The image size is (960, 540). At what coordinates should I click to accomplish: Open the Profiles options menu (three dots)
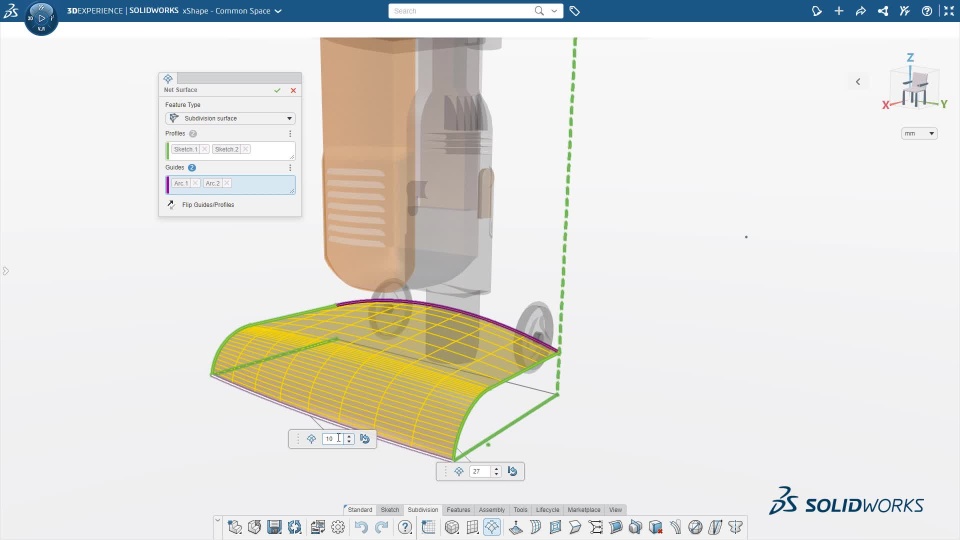pos(290,133)
